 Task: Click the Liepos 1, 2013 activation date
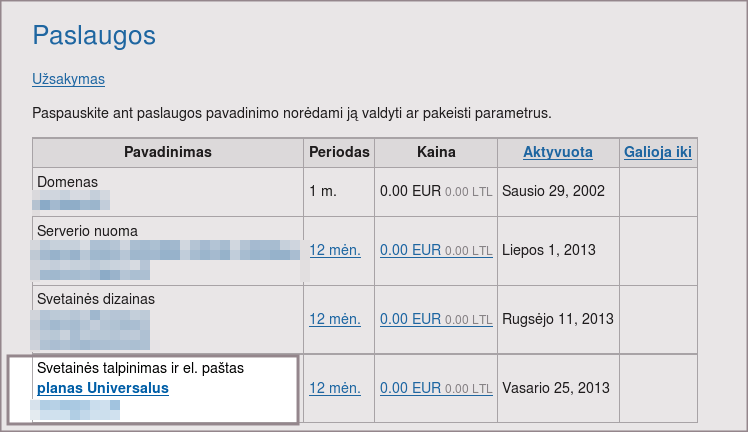550,250
